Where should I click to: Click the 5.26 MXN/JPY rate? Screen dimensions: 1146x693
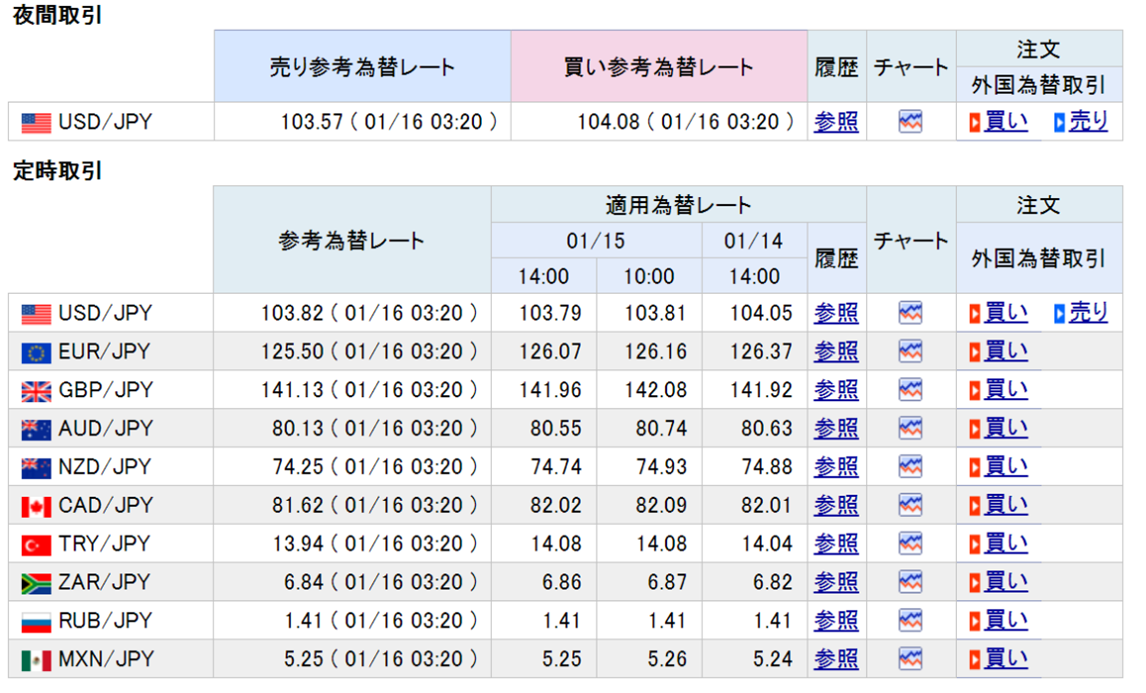(667, 659)
